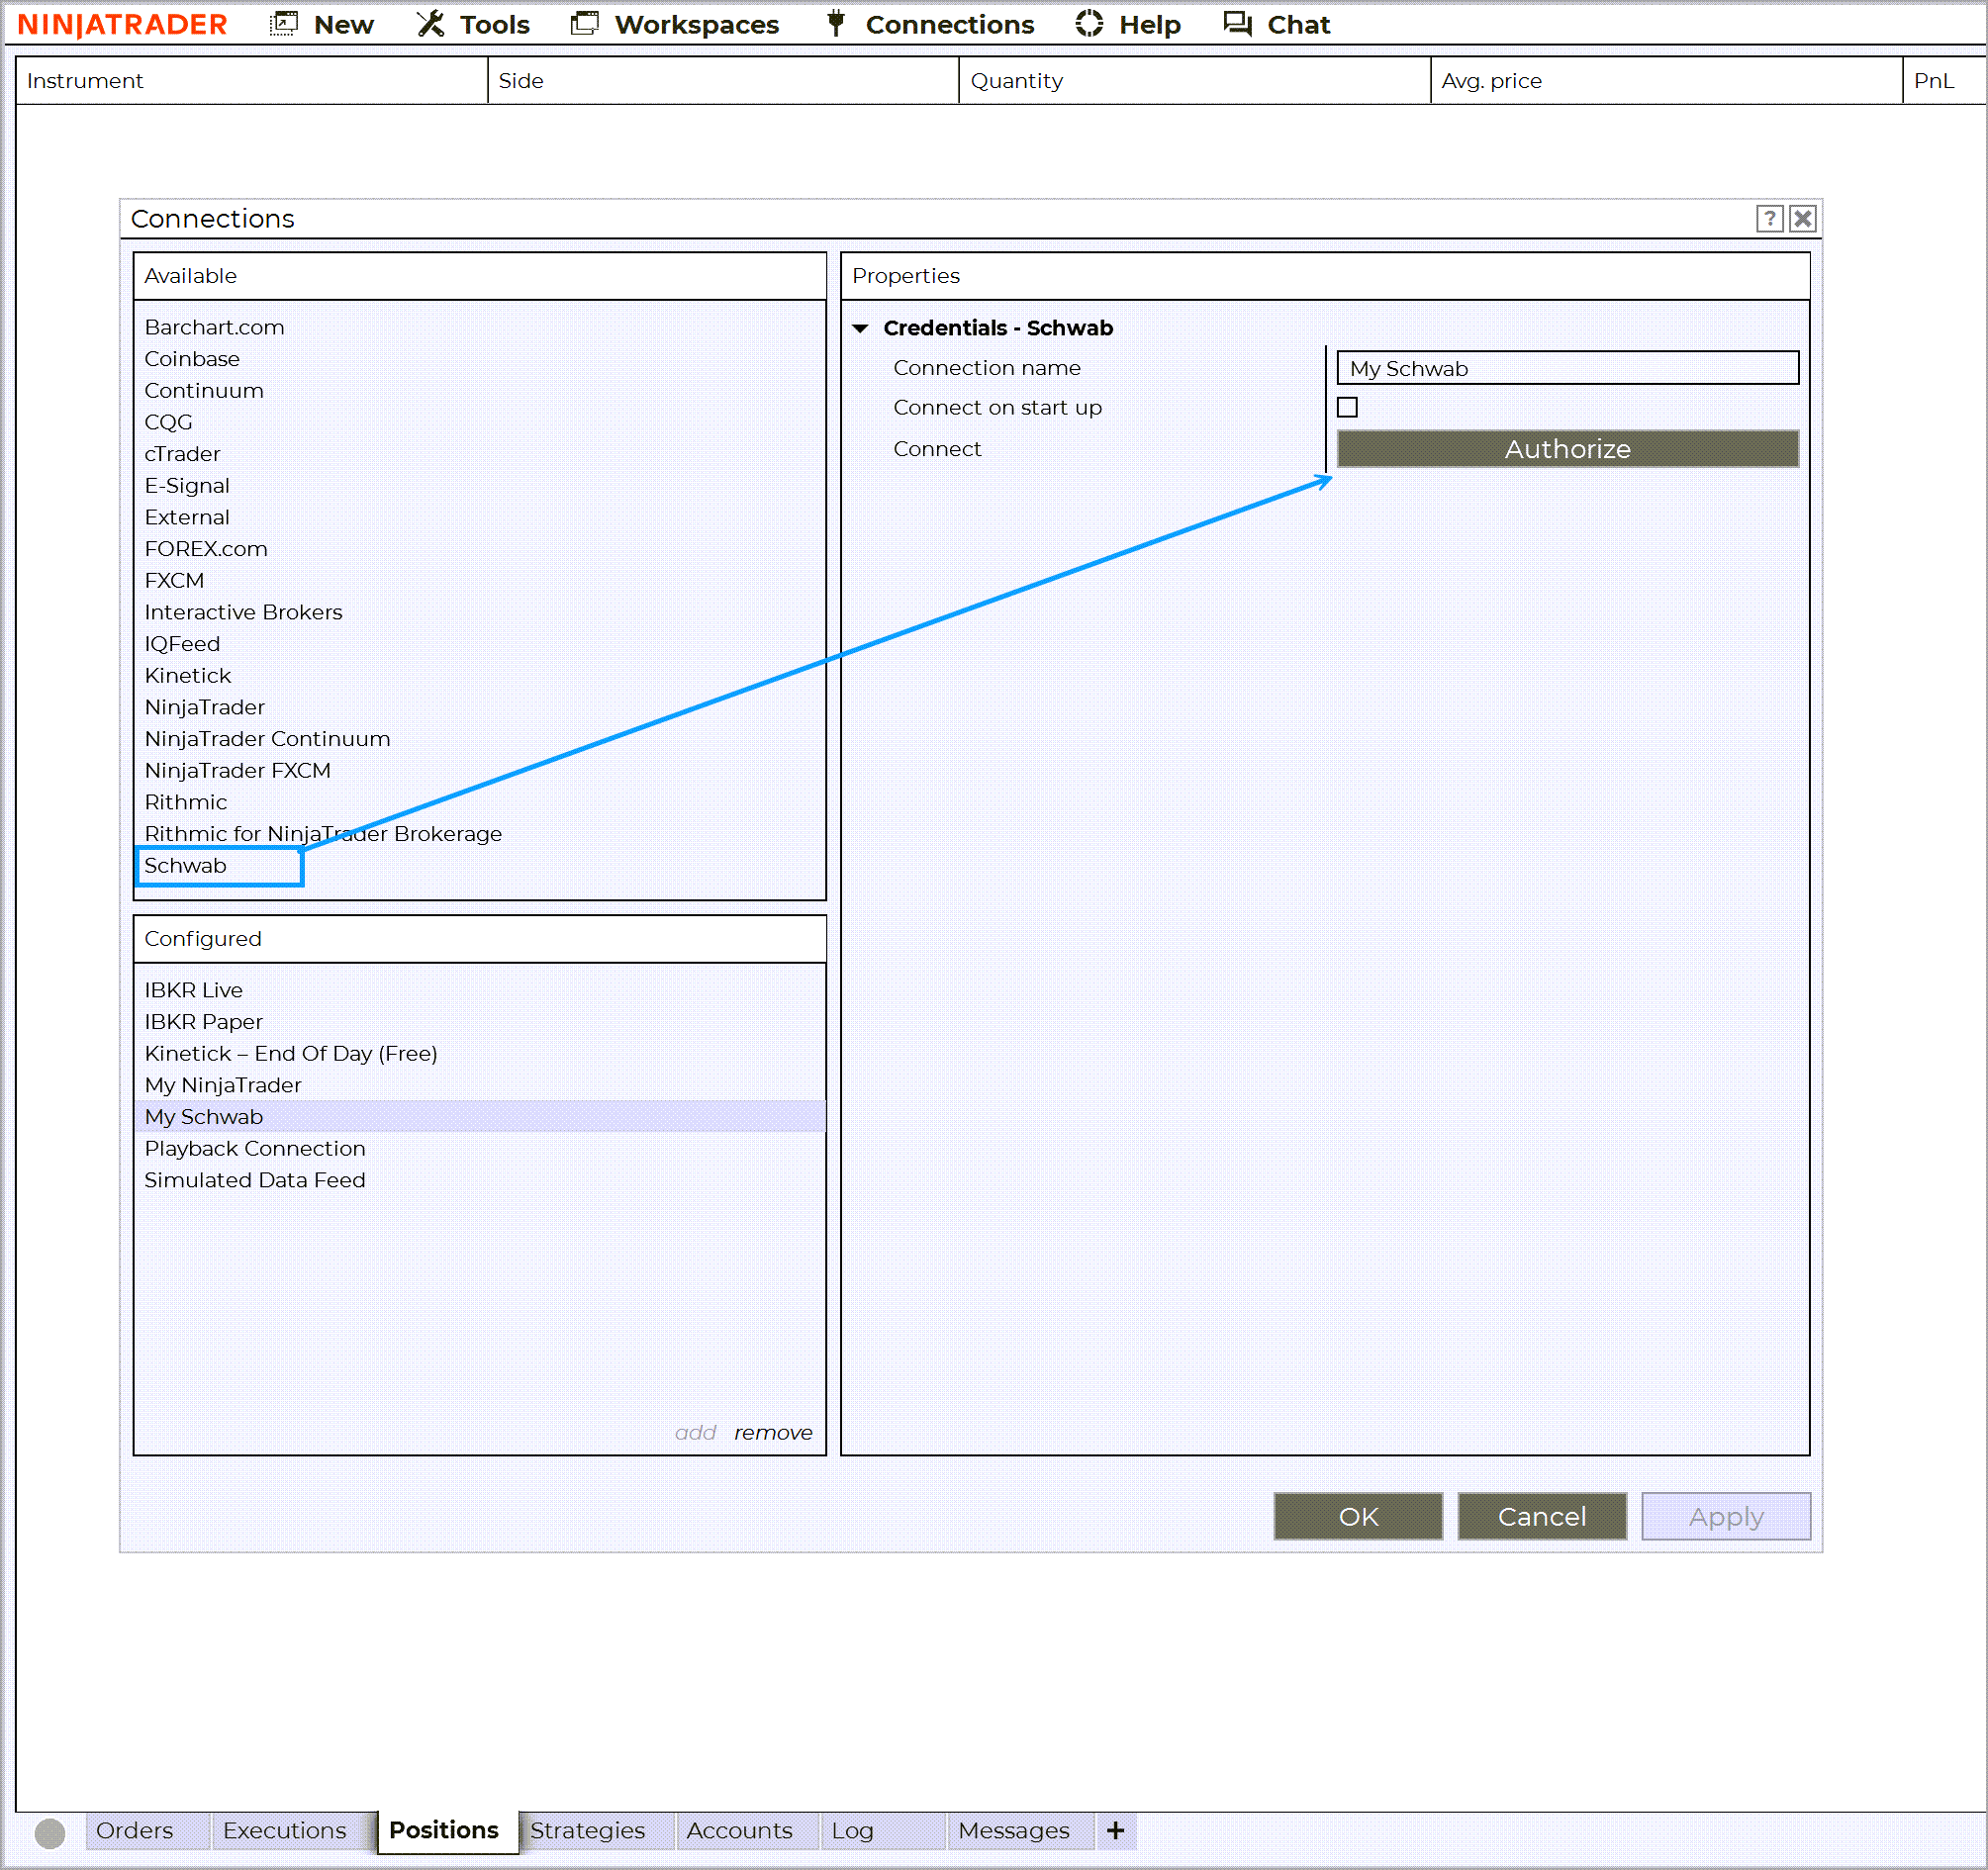Select Playback Connection in Configured list
Image resolution: width=1988 pixels, height=1870 pixels.
255,1148
